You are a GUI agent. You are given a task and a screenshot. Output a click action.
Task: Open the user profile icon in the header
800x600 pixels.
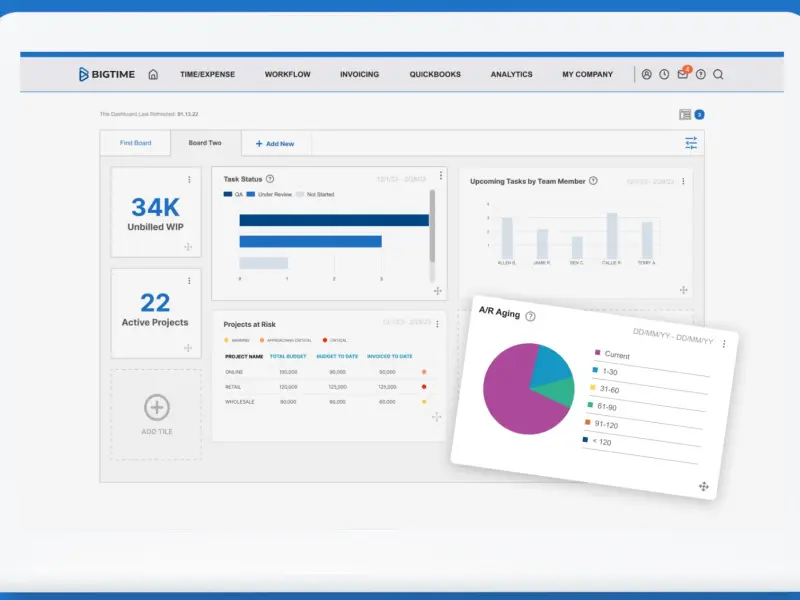646,74
